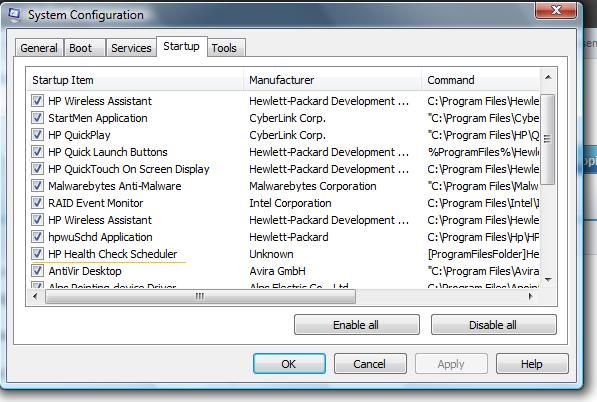The height and width of the screenshot is (402, 597).
Task: Uncheck the StartMen Application checkbox
Action: pos(37,118)
